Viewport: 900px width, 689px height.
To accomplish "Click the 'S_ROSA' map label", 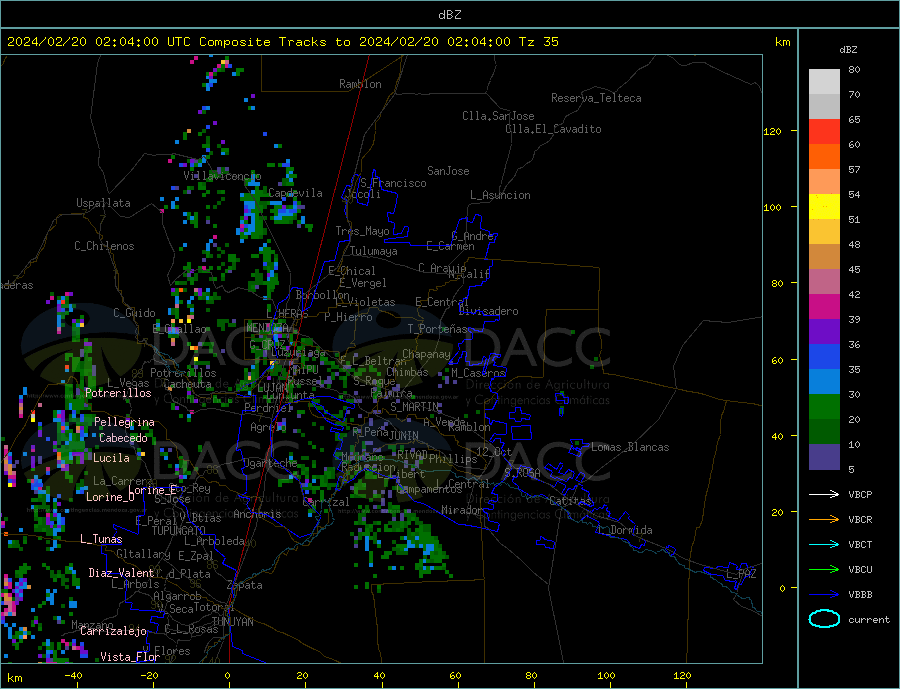I will pyautogui.click(x=522, y=473).
